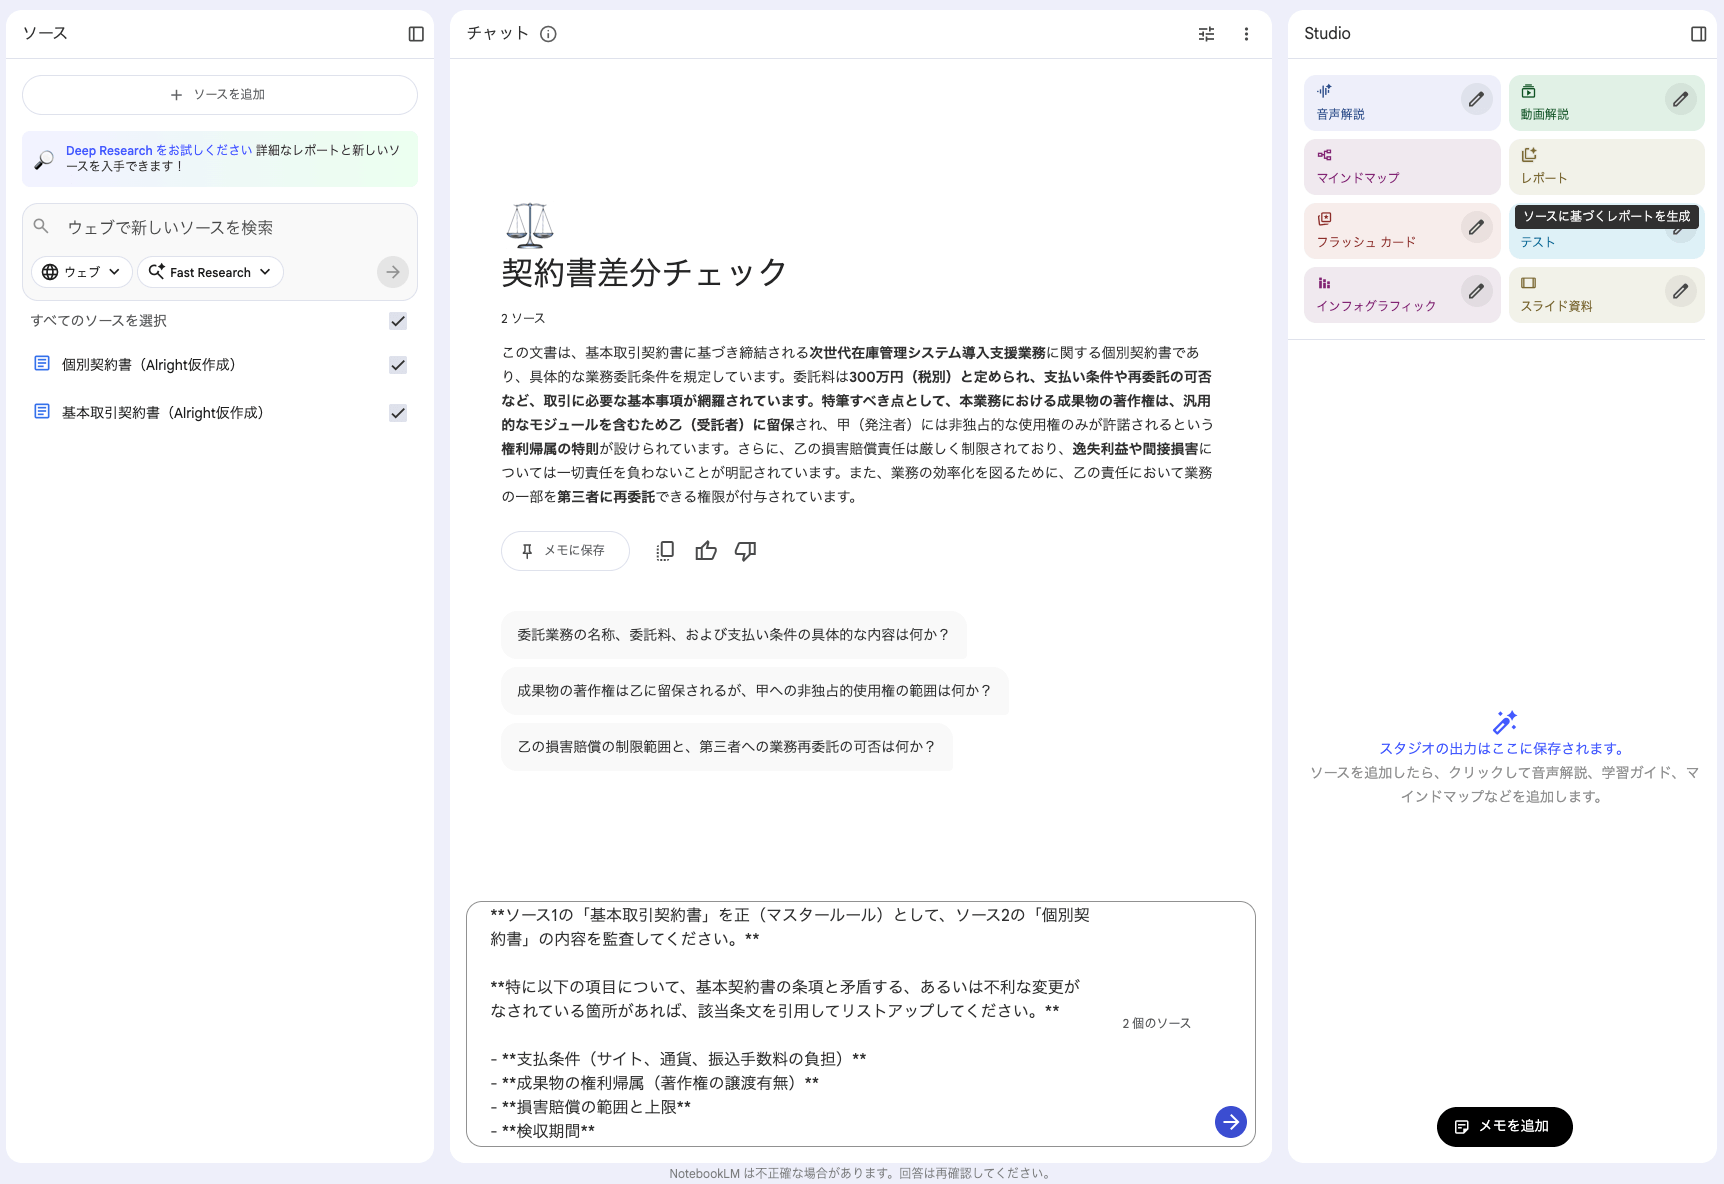Collapse the ソース panel

pos(414,33)
